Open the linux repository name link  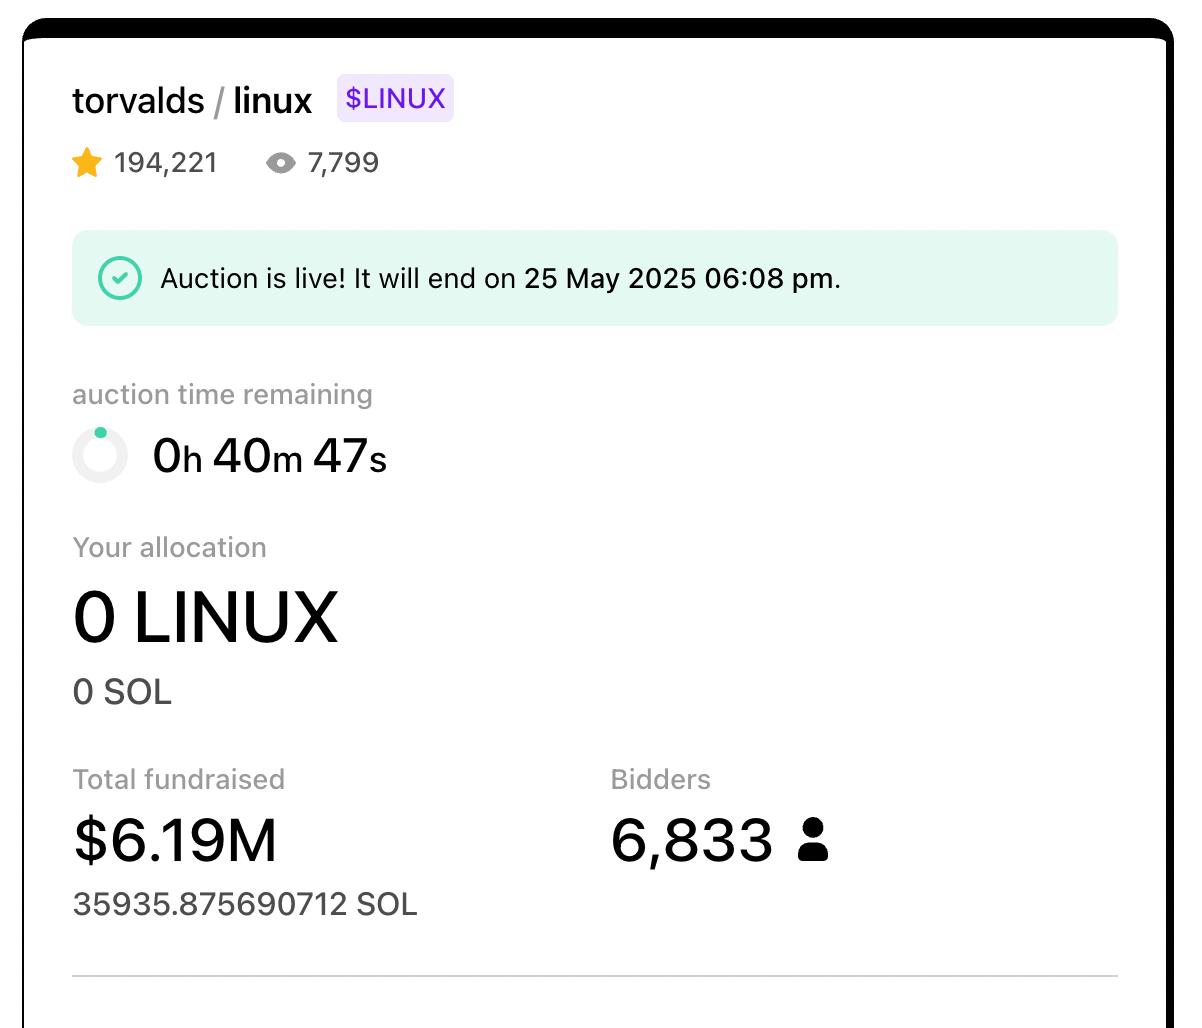click(x=272, y=101)
